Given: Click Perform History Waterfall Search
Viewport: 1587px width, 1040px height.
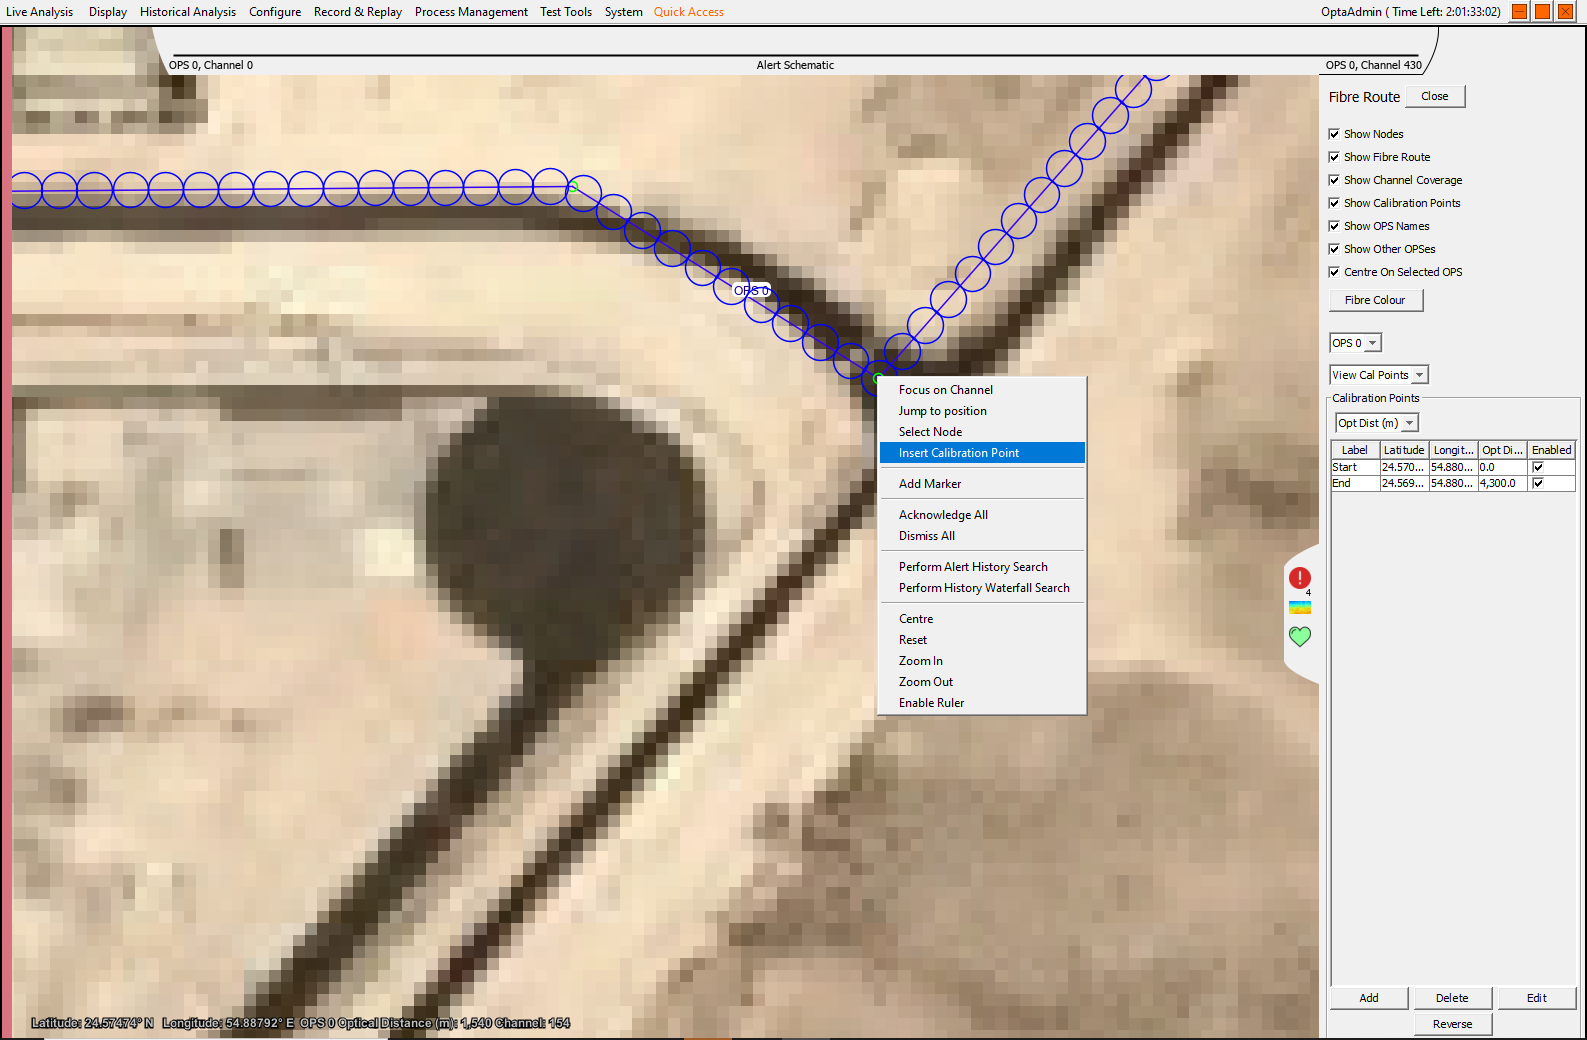Looking at the screenshot, I should 983,588.
